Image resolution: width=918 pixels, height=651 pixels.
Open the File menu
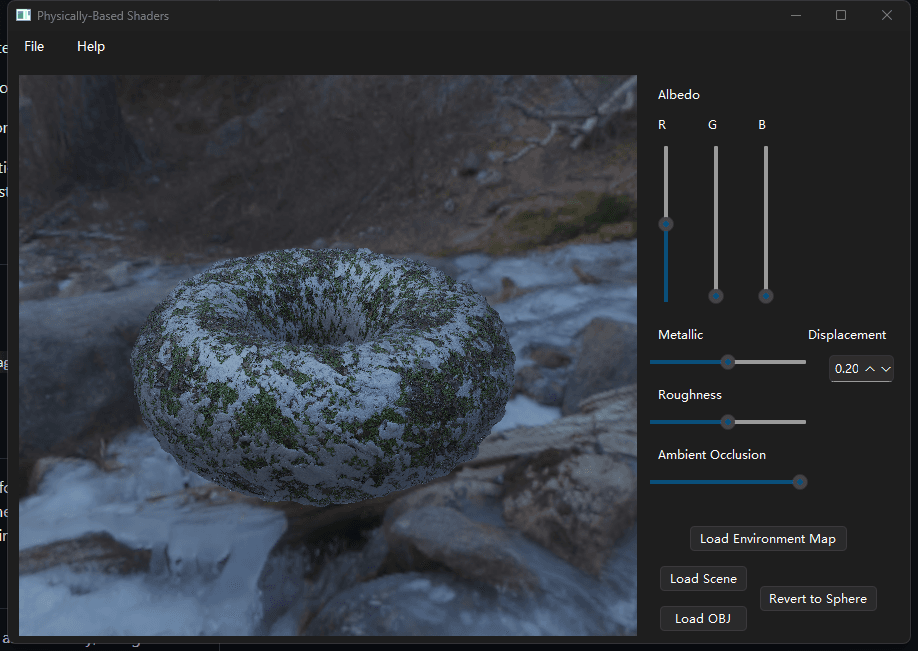(34, 46)
